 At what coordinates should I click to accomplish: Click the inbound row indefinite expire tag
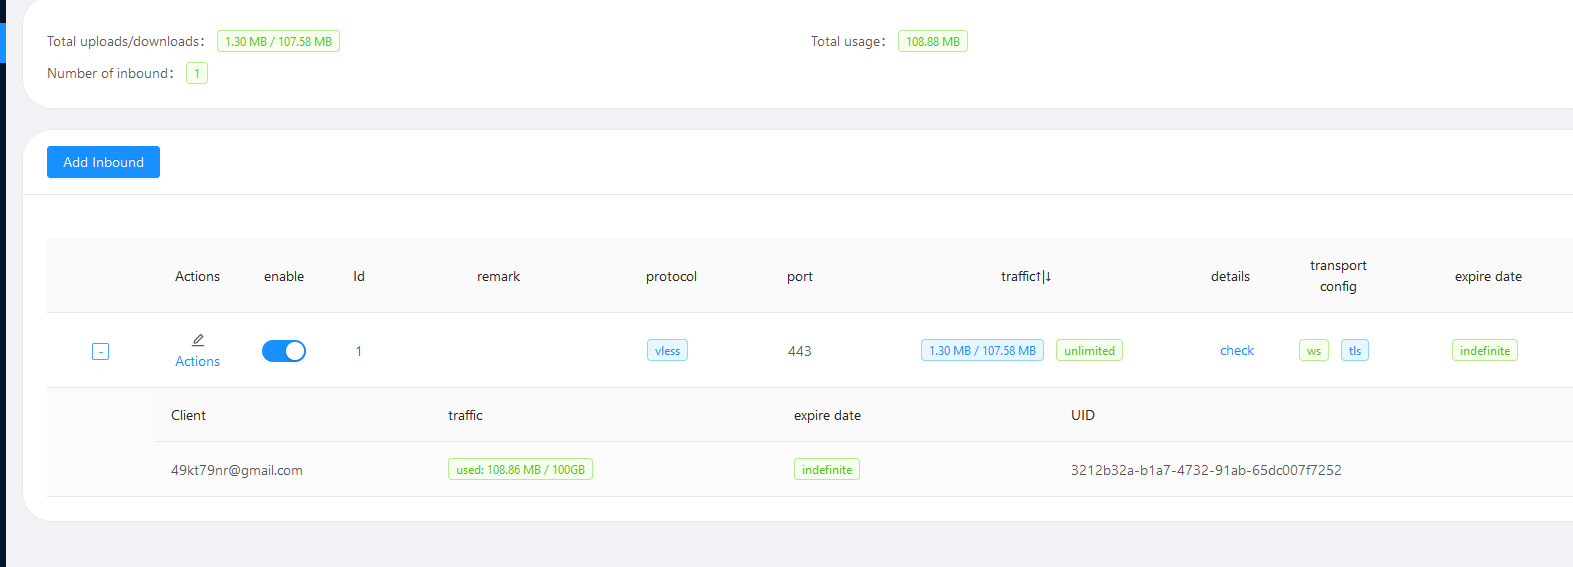coord(1484,351)
